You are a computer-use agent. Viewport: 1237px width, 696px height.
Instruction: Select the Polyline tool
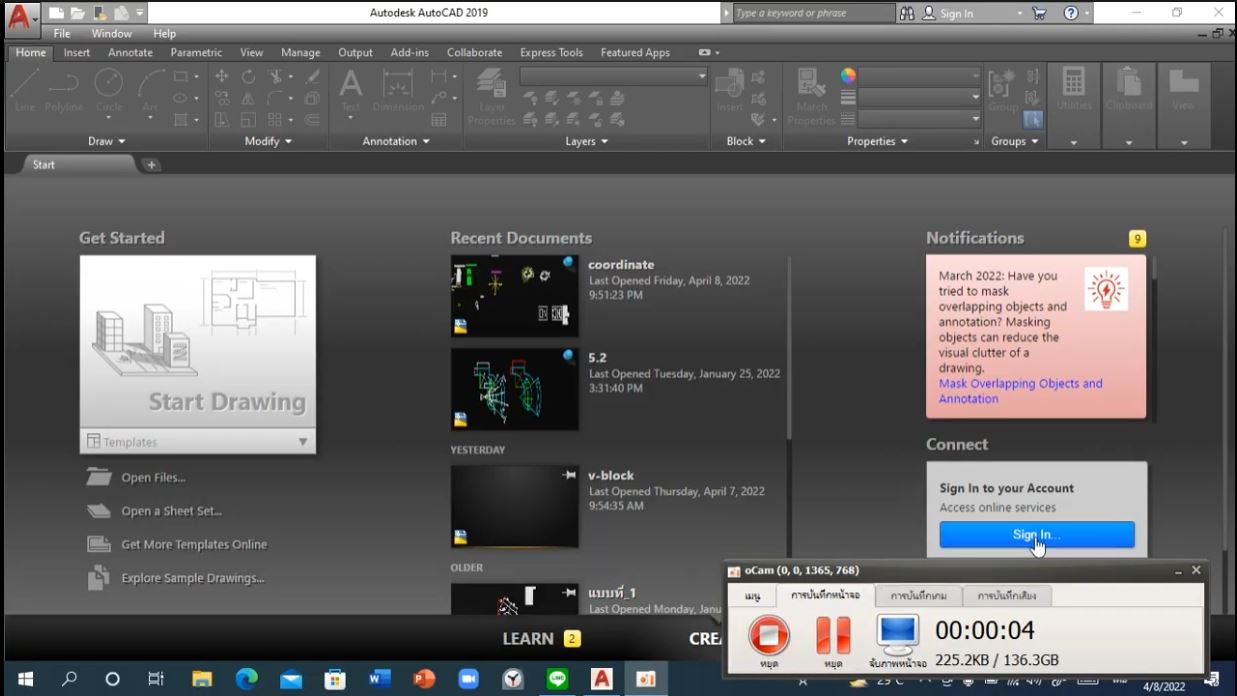click(x=65, y=91)
